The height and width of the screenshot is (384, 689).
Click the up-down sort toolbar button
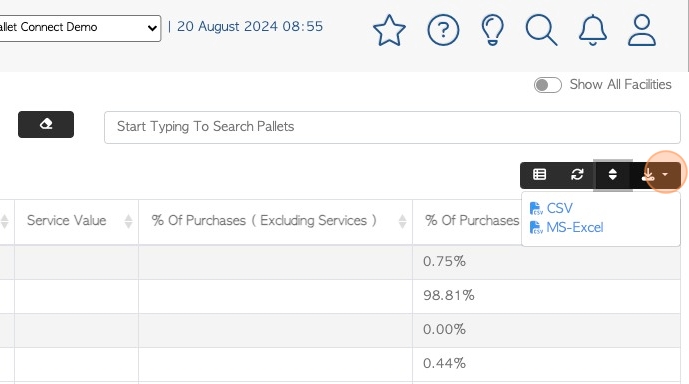[x=613, y=175]
